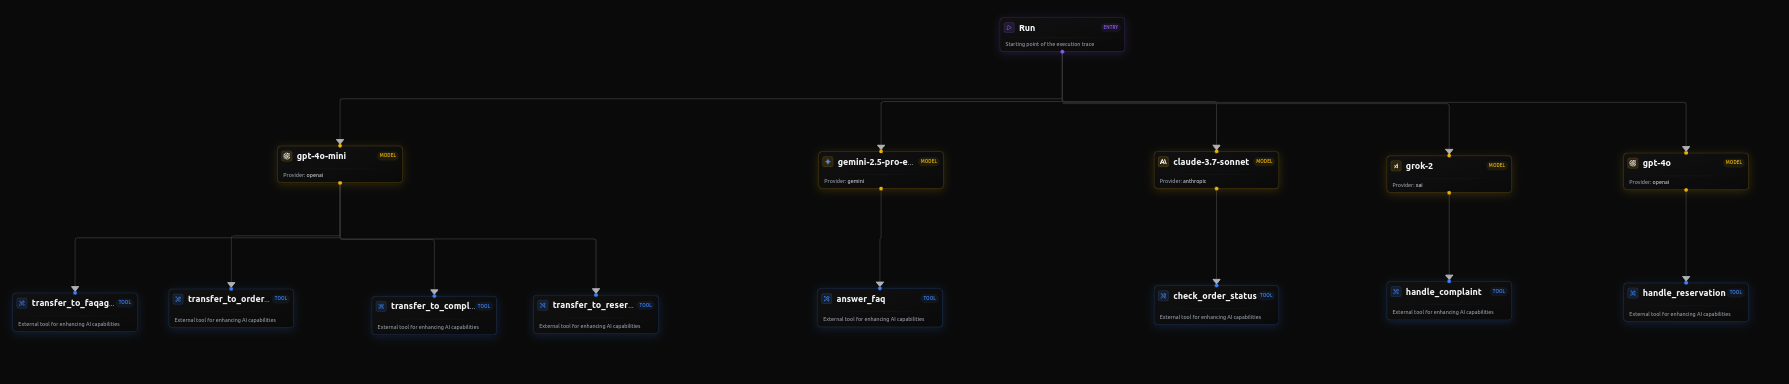This screenshot has height=384, width=1789.
Task: Click 'Starting point of the execution trace' text
Action: 1049,44
